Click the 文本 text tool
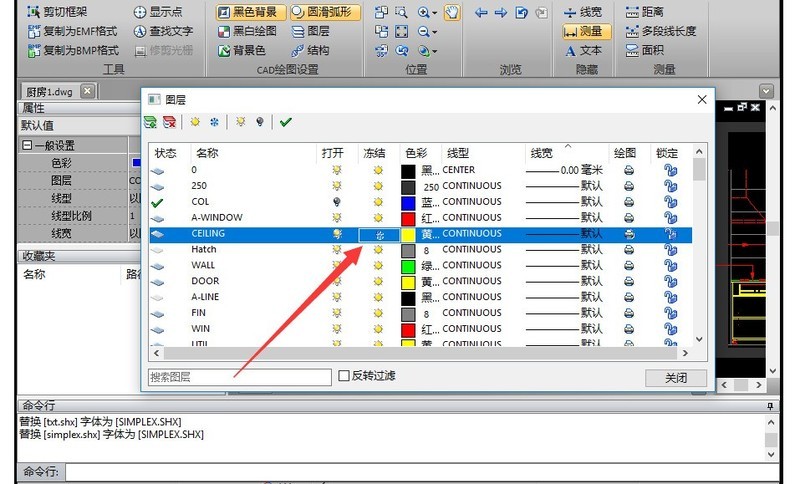Screen dimensions: 800x484 pyautogui.click(x=583, y=50)
